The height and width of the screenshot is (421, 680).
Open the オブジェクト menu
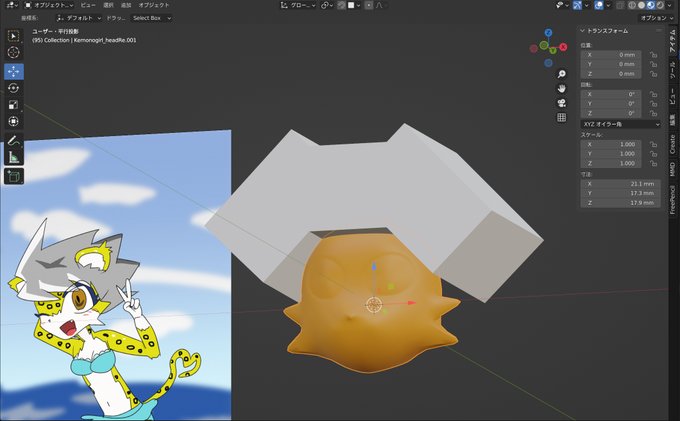154,5
